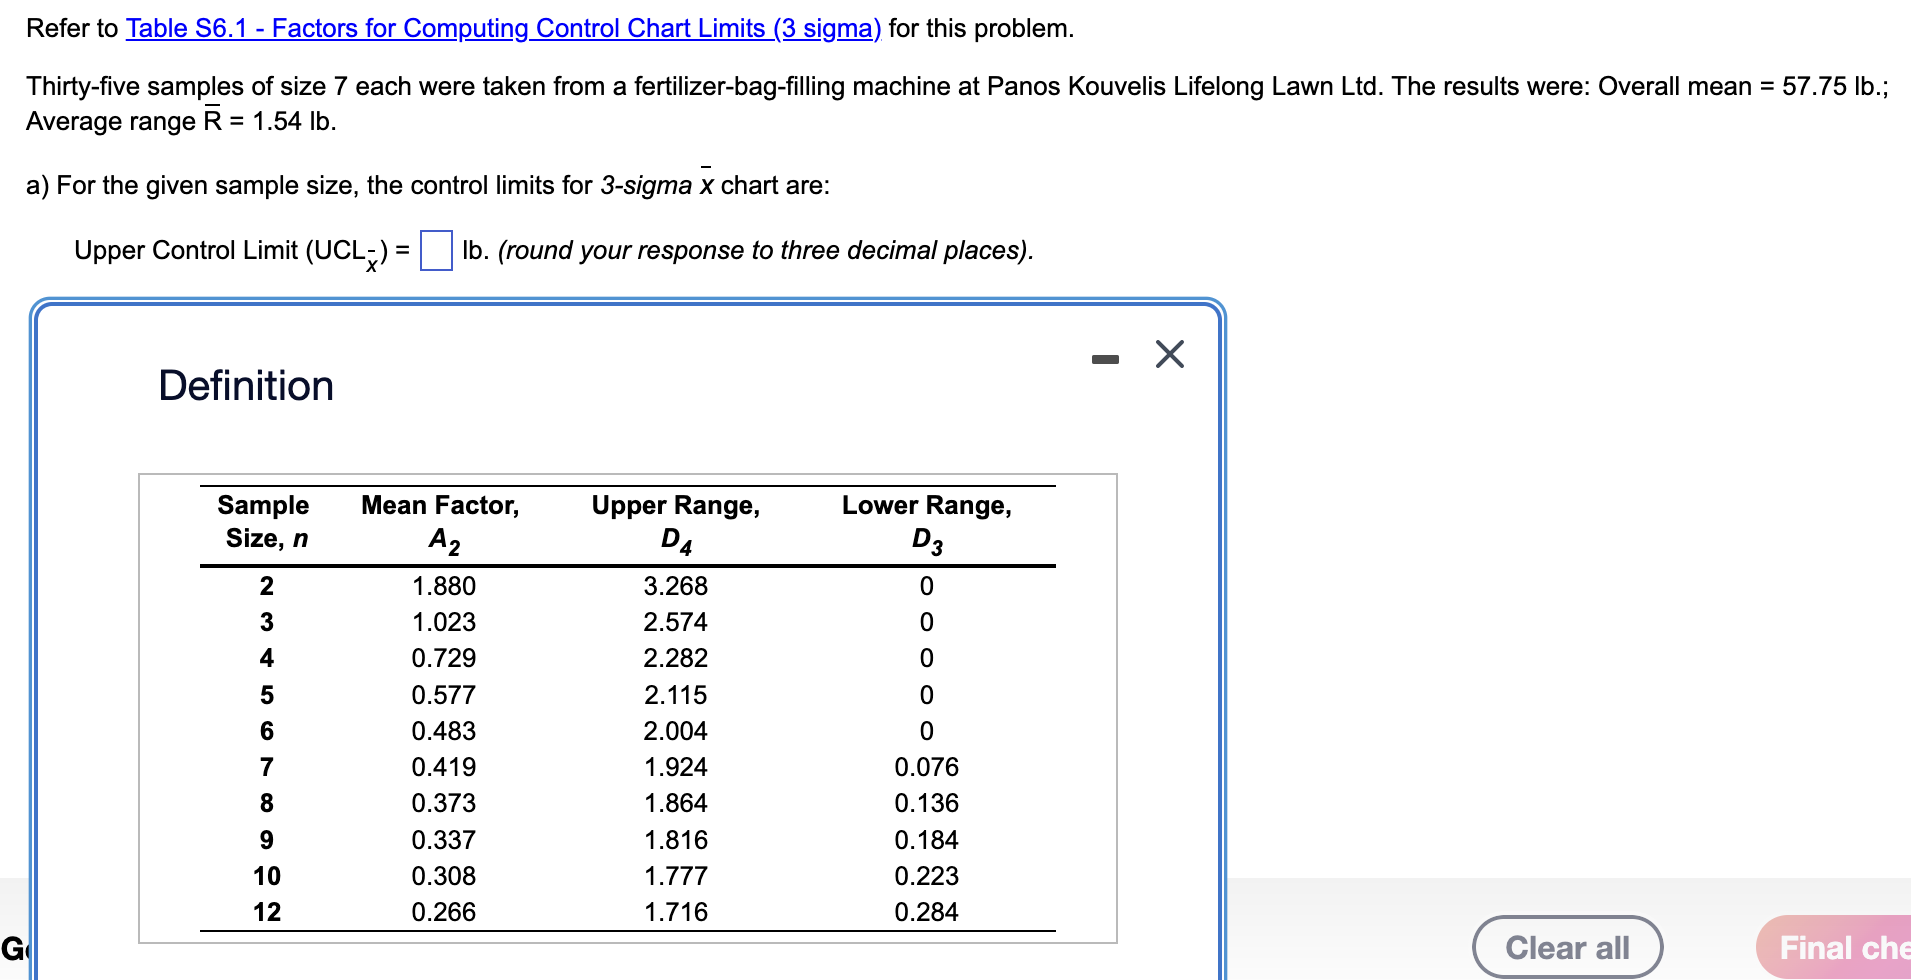Click sample size 2 in the table
1911x980 pixels.
(267, 586)
